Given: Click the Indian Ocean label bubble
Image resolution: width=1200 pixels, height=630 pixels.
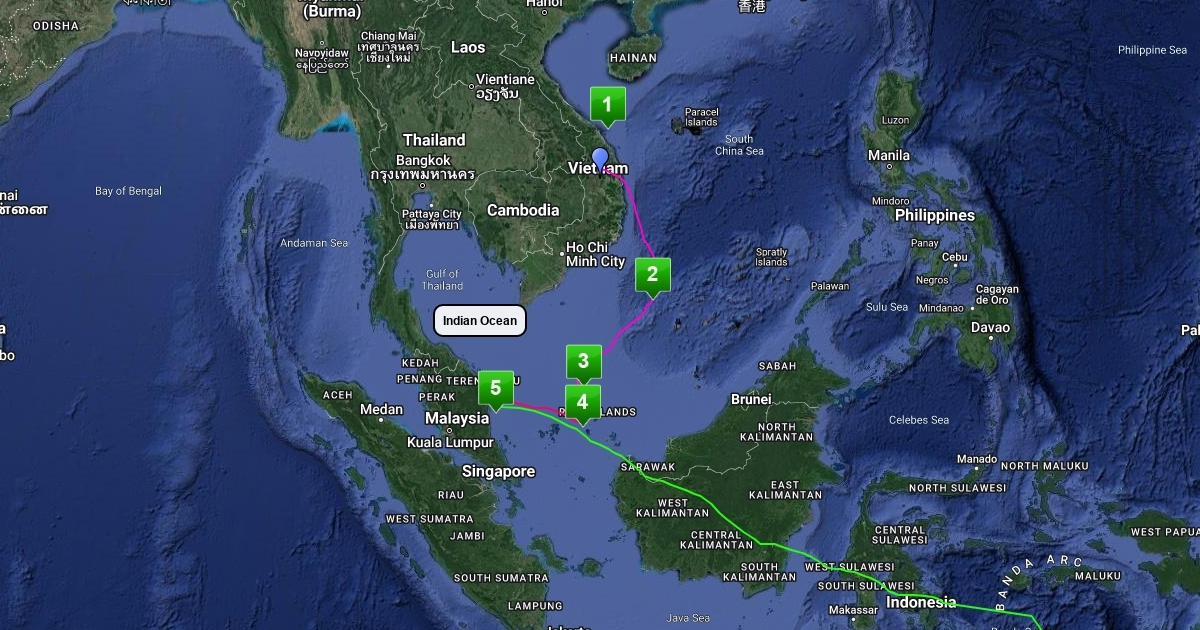Looking at the screenshot, I should point(480,320).
